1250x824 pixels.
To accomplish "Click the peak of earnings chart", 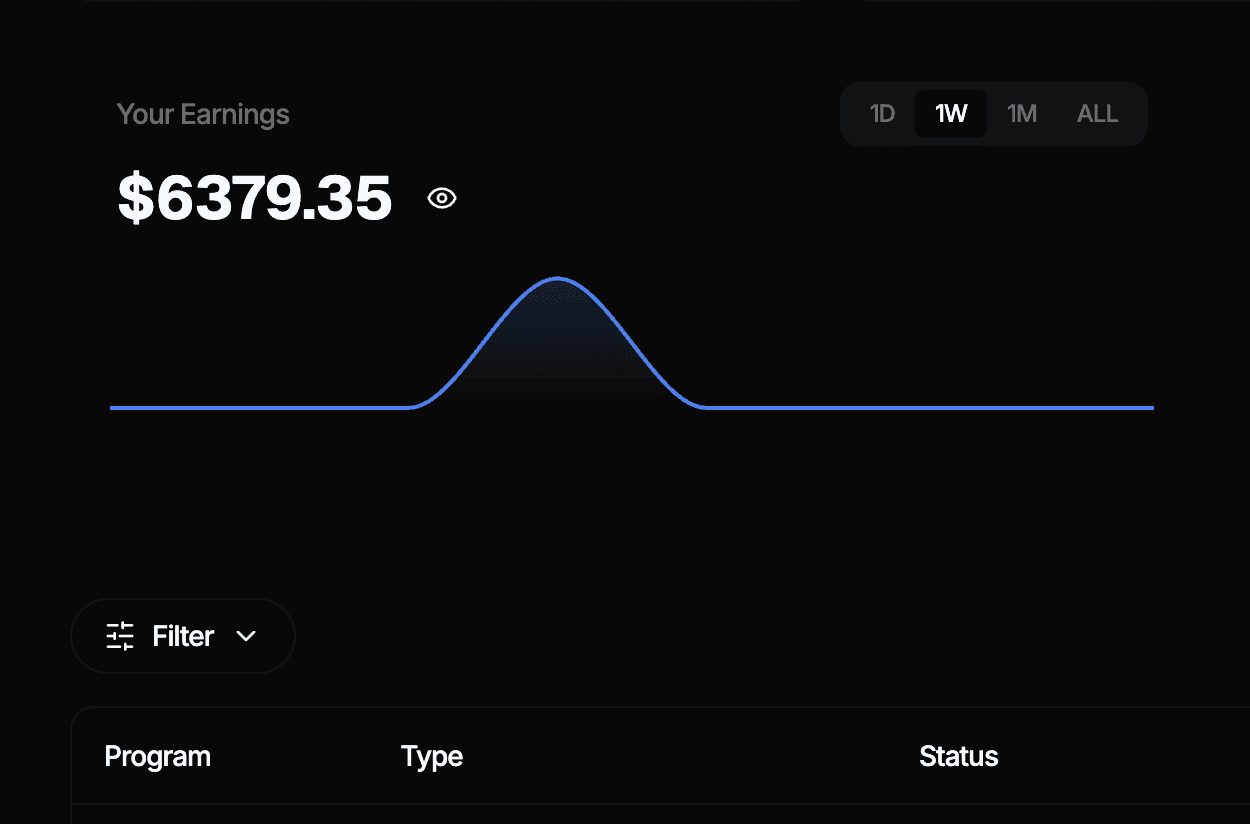I will (557, 278).
